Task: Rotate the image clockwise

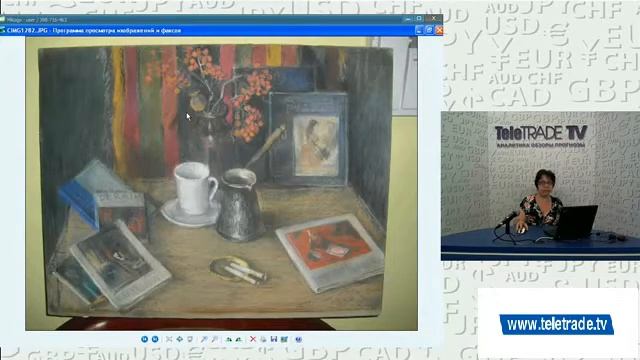Action: 229,339
